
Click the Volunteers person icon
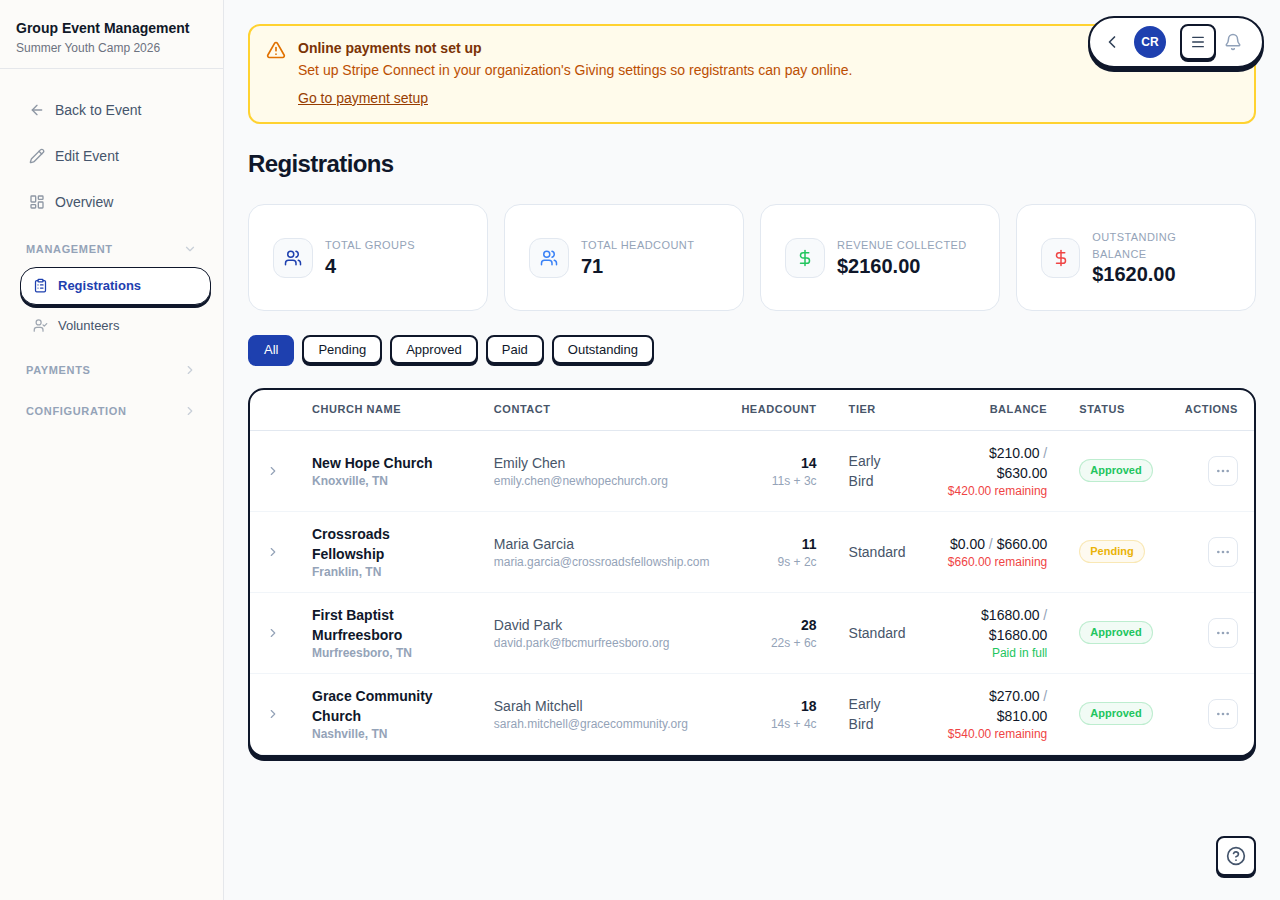click(39, 325)
